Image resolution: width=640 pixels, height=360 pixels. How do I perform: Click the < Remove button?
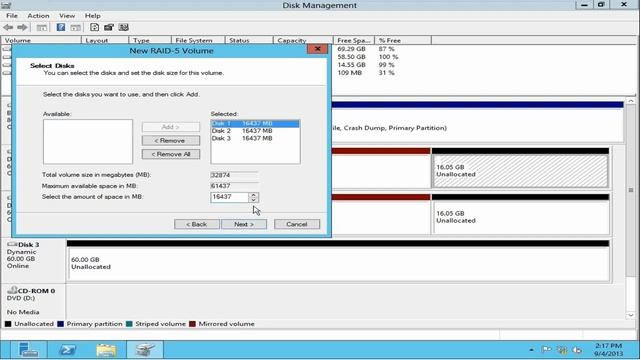pyautogui.click(x=171, y=140)
